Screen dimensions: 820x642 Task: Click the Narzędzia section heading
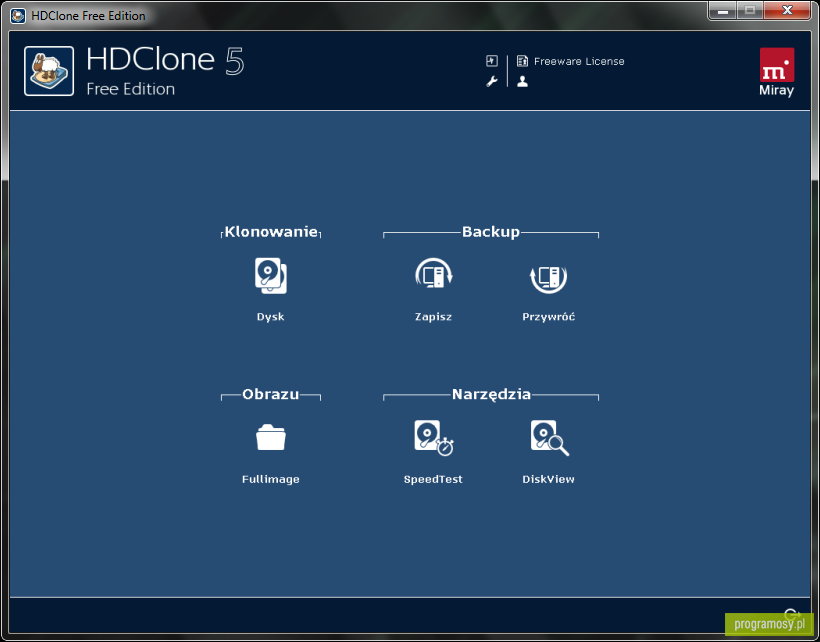coord(491,394)
